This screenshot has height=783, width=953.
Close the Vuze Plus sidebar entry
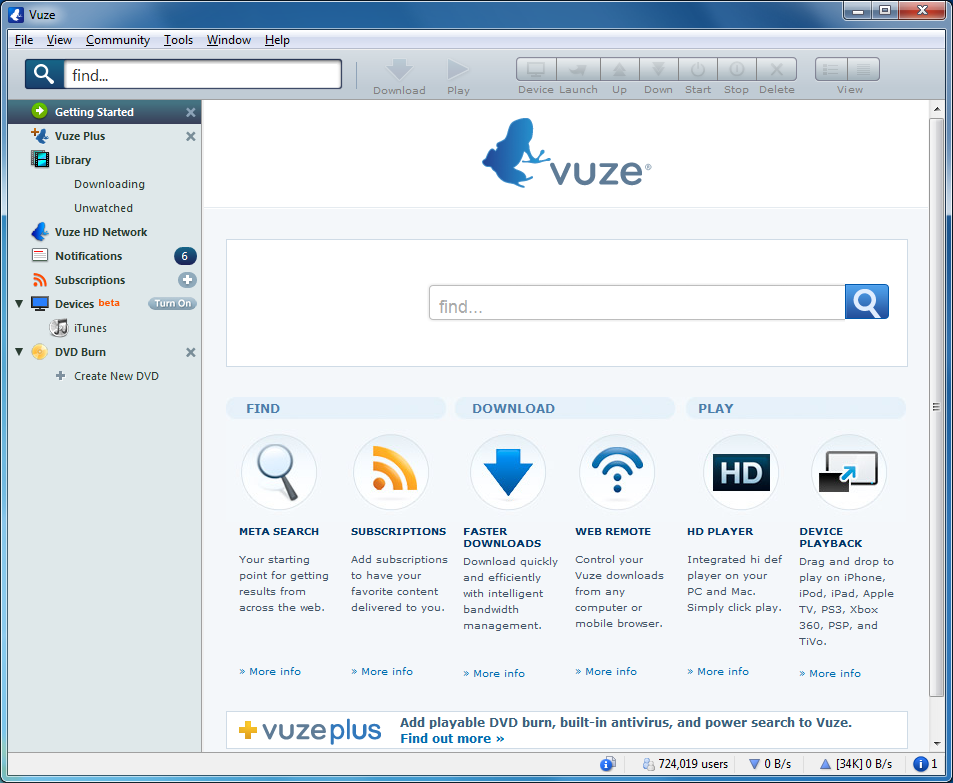(x=191, y=136)
